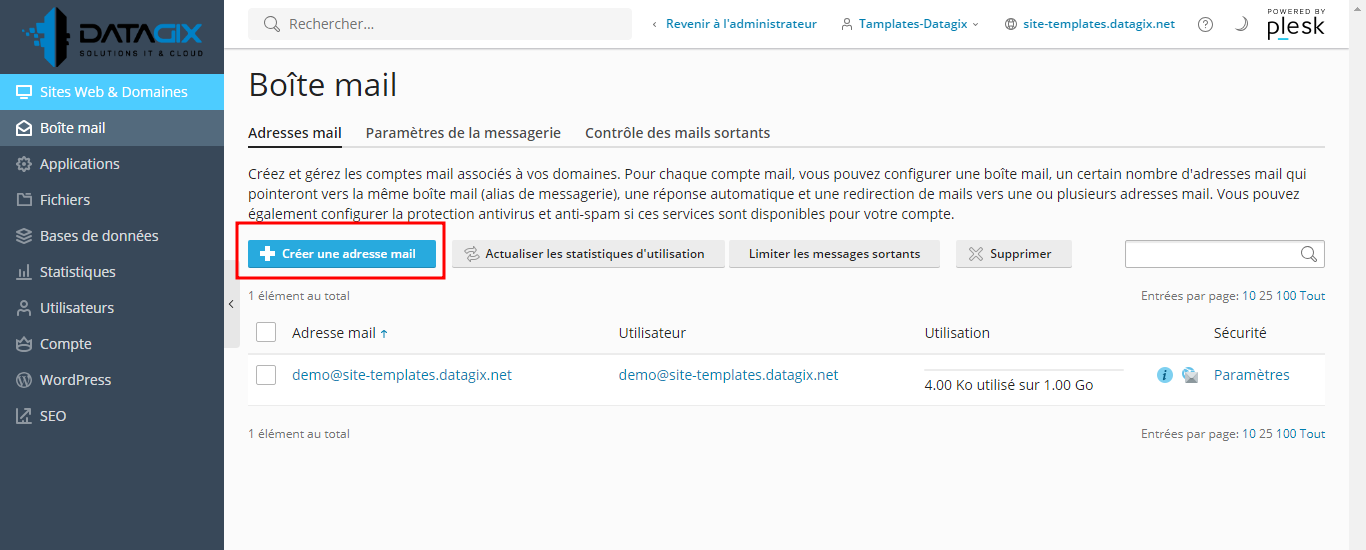The image size is (1366, 550).
Task: Sort by the Adresse mail column header
Action: [334, 333]
